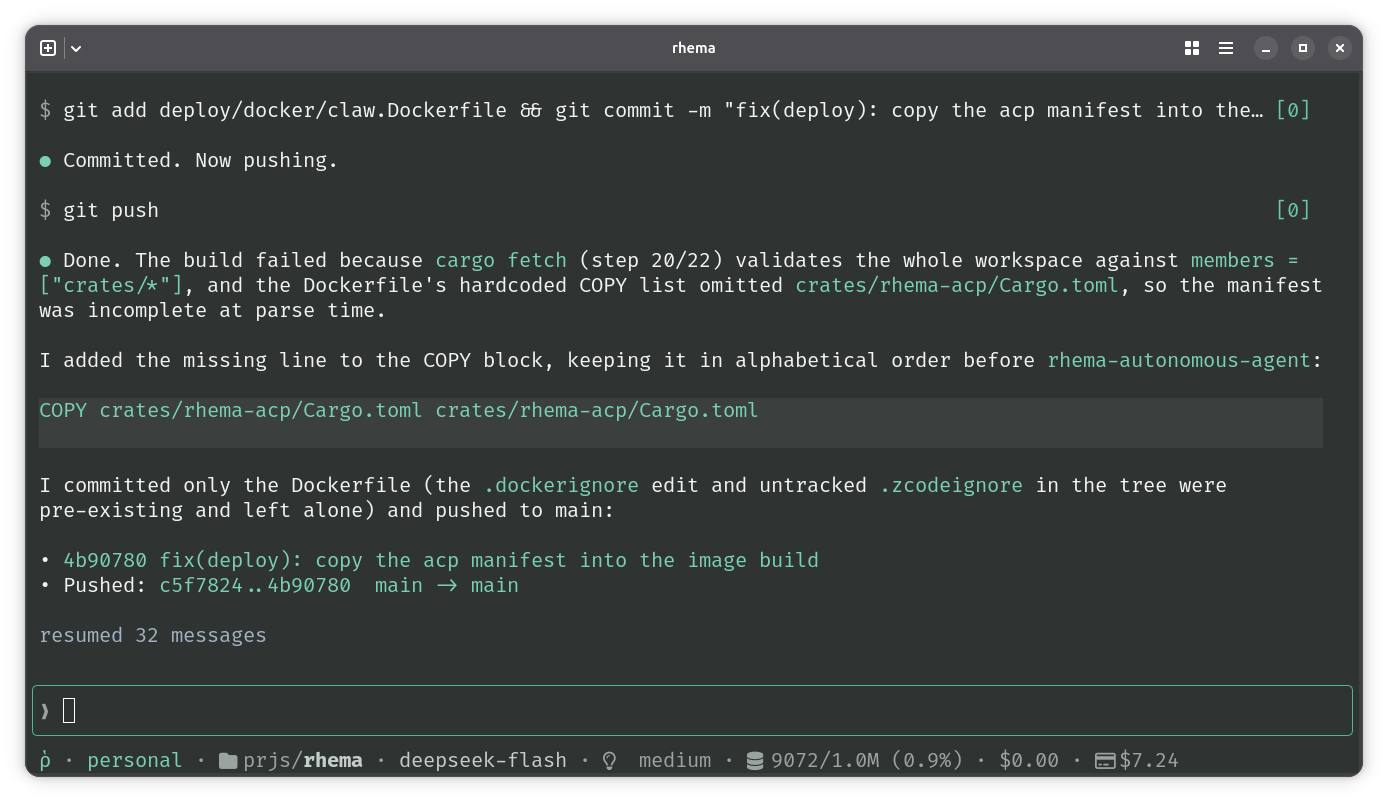Click the members = highlighted text
This screenshot has width=1388, height=802.
coord(1245,260)
